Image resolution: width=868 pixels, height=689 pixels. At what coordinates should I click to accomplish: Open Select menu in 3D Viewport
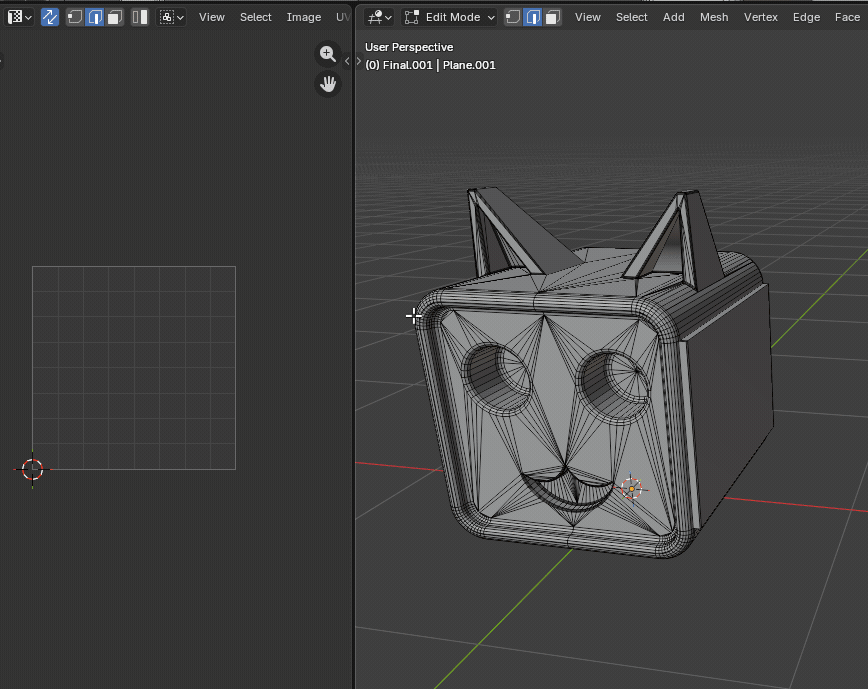pyautogui.click(x=632, y=17)
